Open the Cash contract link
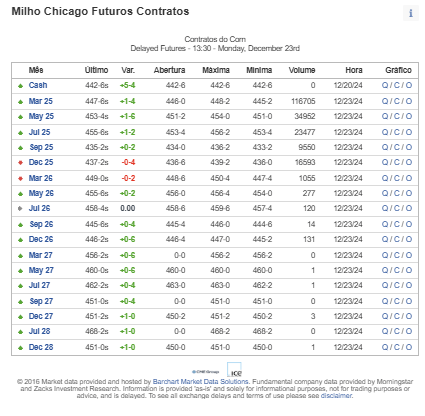425x416 pixels. click(x=38, y=85)
